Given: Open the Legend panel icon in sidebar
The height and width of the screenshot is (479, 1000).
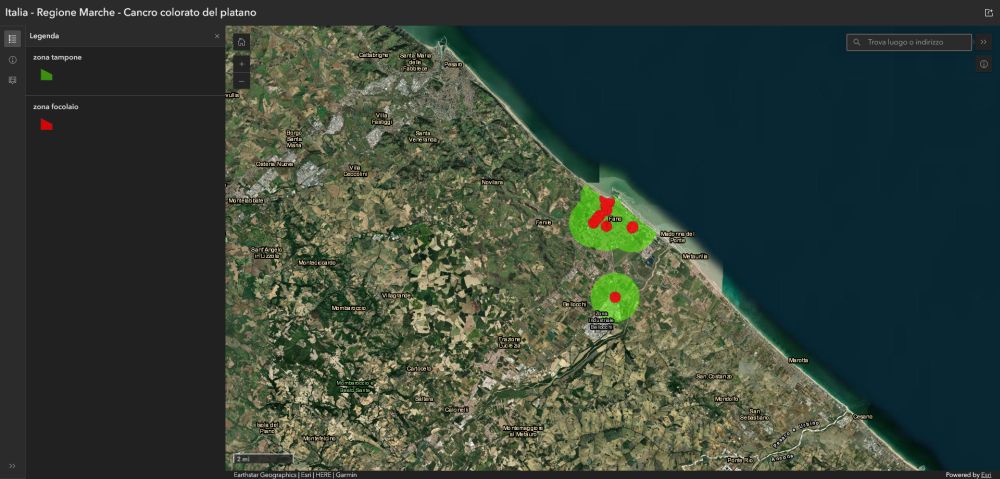Looking at the screenshot, I should point(12,40).
